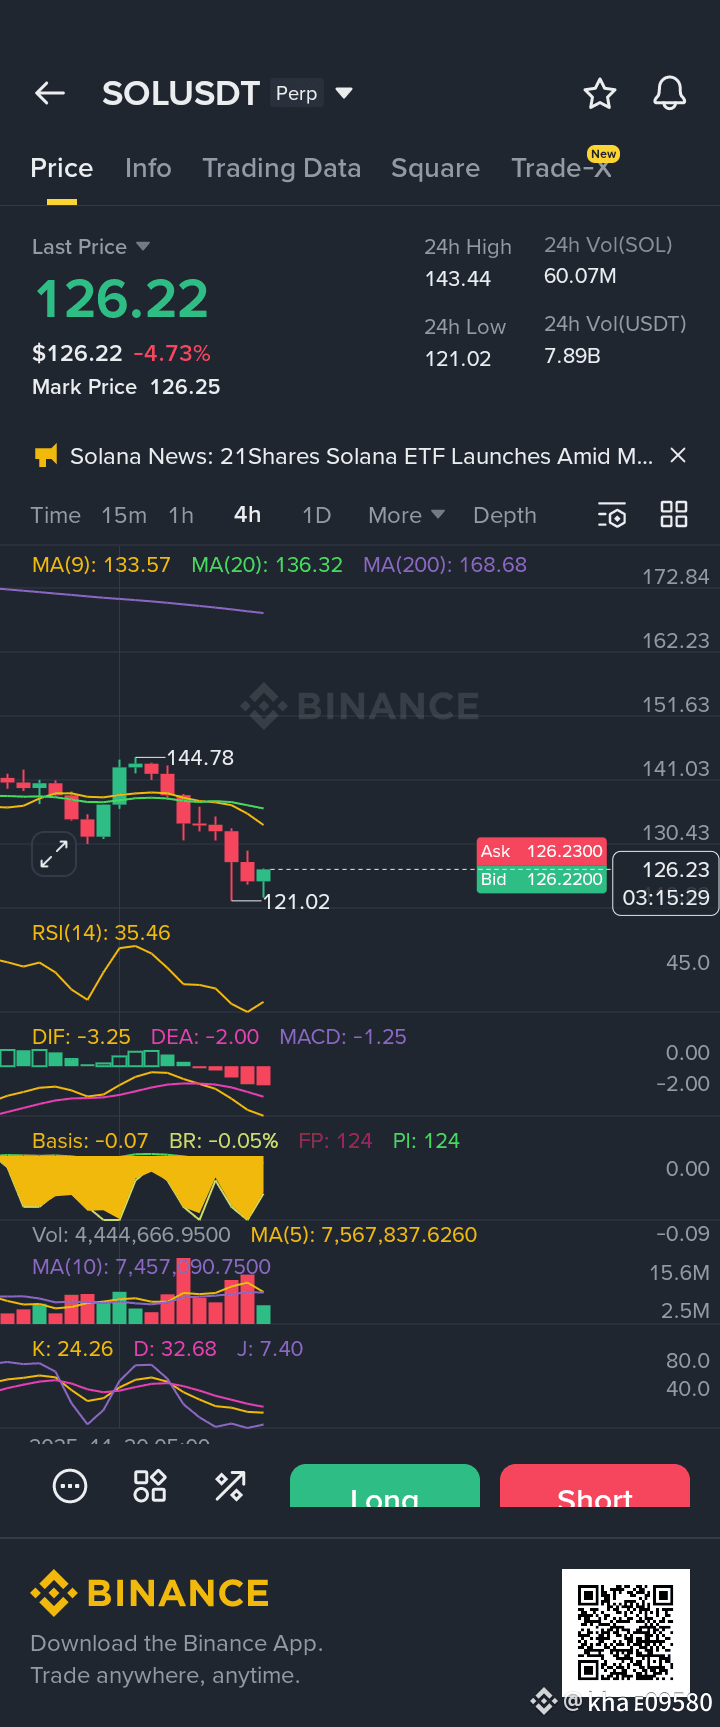
Task: Open the More intervals dropdown
Action: pyautogui.click(x=406, y=515)
